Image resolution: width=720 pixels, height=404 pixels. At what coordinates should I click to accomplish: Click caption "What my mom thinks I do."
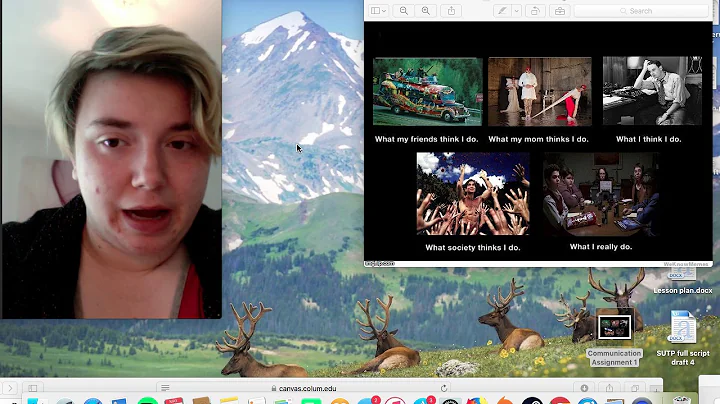click(x=538, y=139)
